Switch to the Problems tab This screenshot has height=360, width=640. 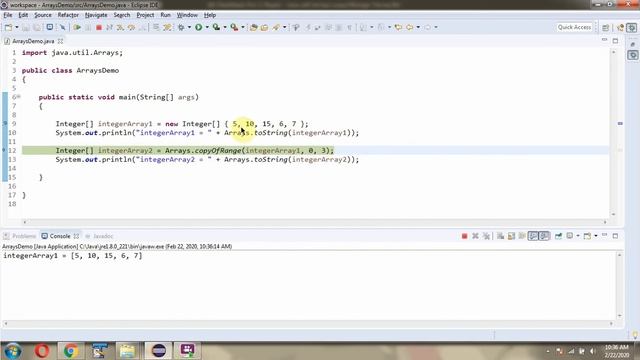(x=20, y=236)
